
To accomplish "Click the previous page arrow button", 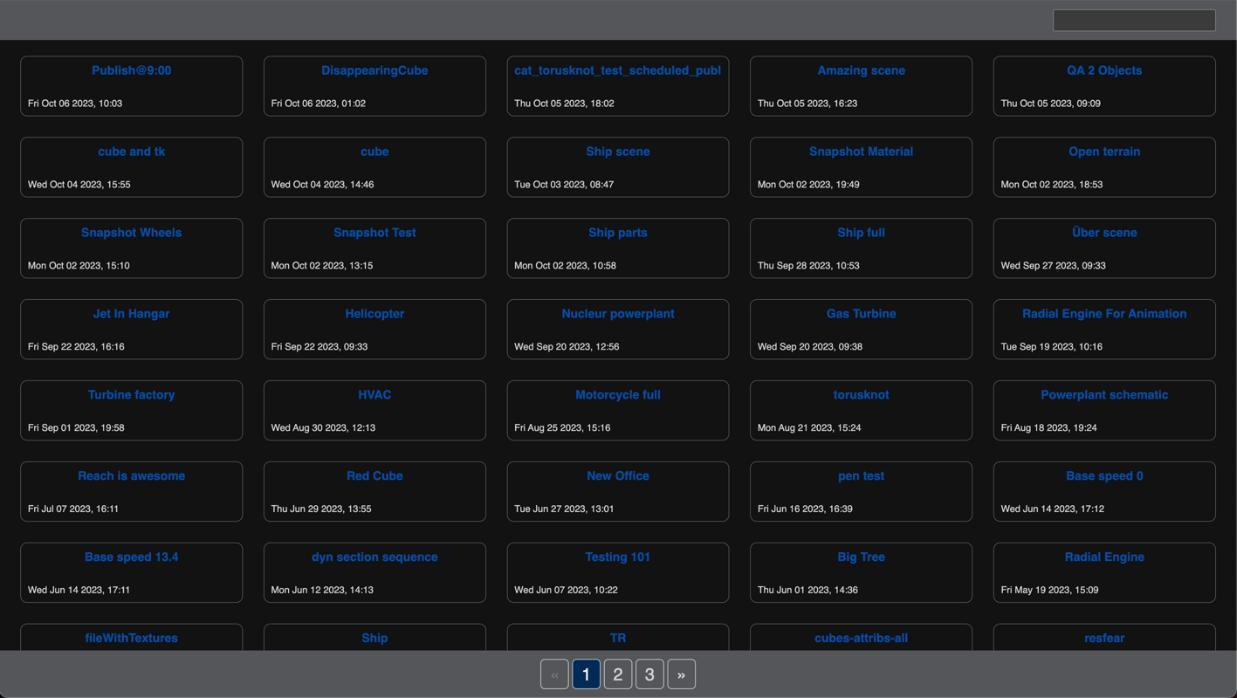I will (x=554, y=674).
